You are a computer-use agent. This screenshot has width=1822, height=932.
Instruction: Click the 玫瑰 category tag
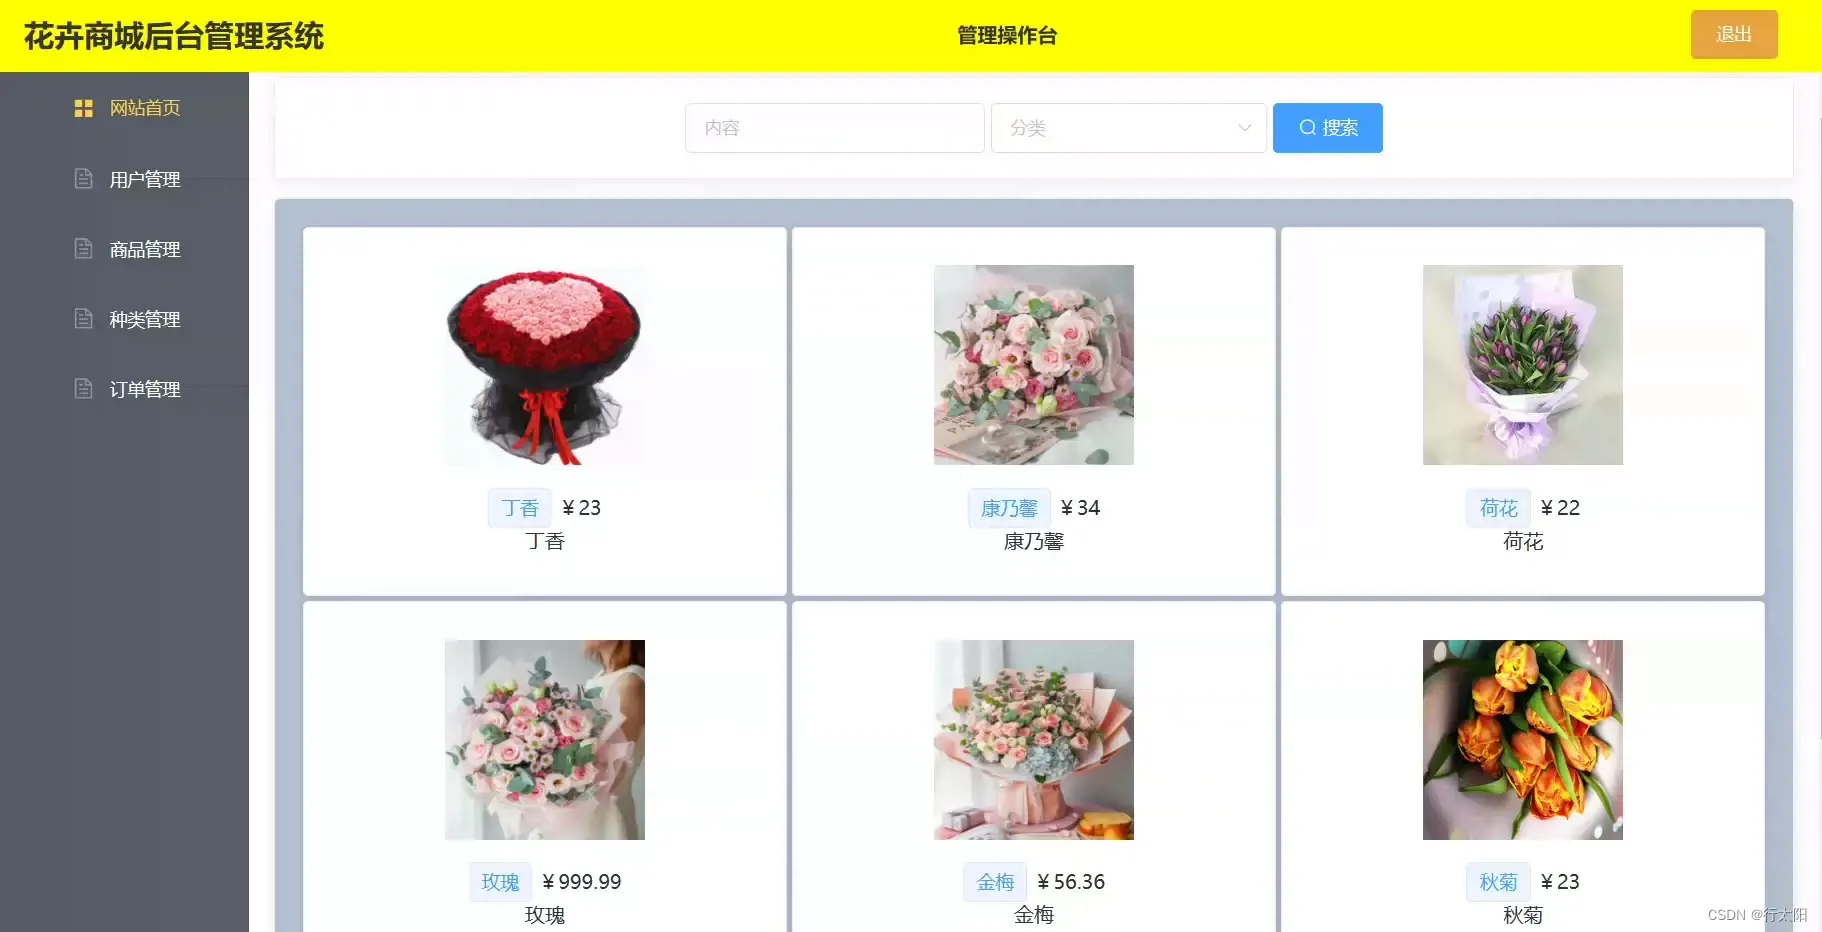tap(500, 882)
